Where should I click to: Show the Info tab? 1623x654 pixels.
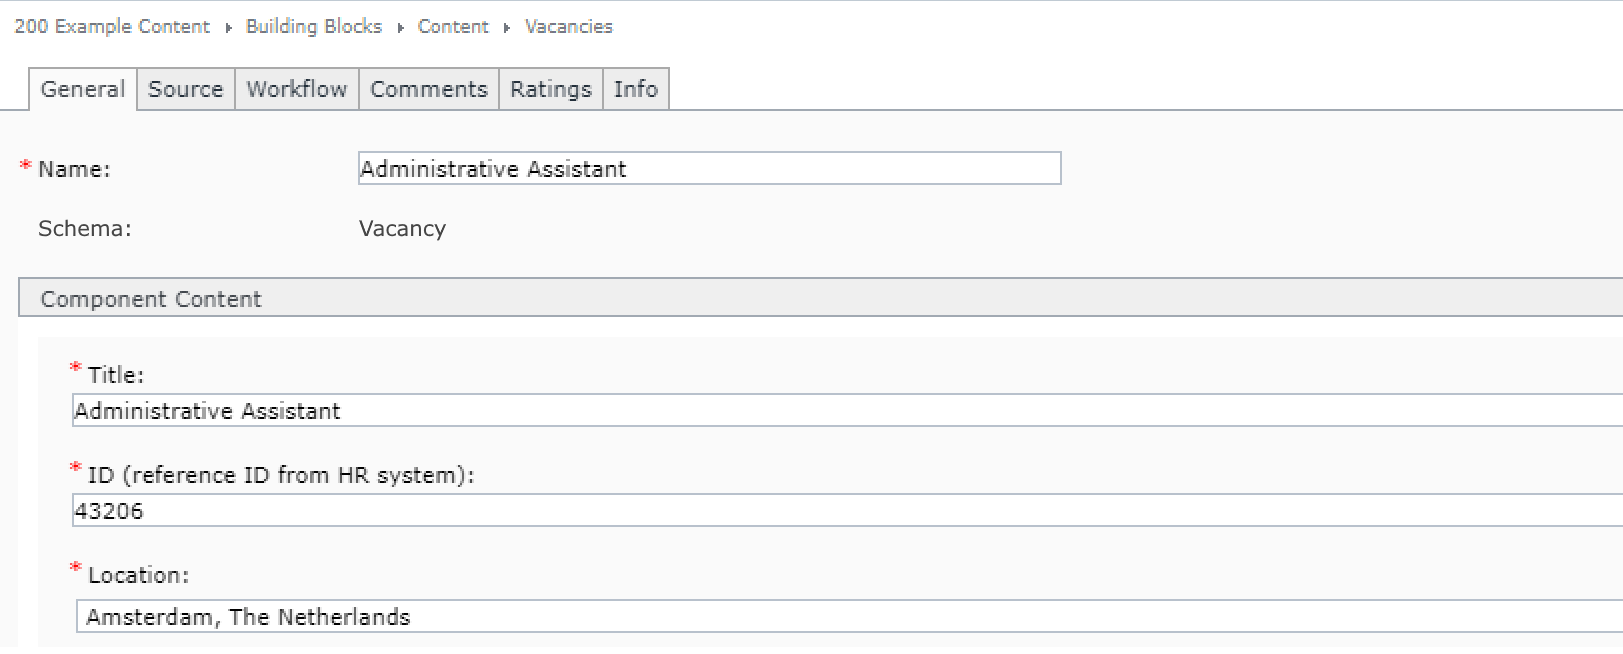(636, 89)
